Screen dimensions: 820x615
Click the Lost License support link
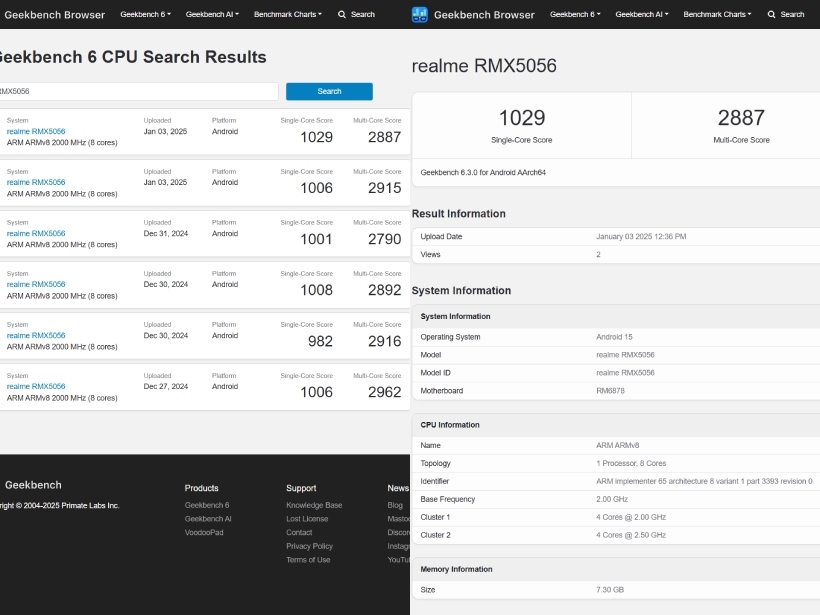click(307, 519)
